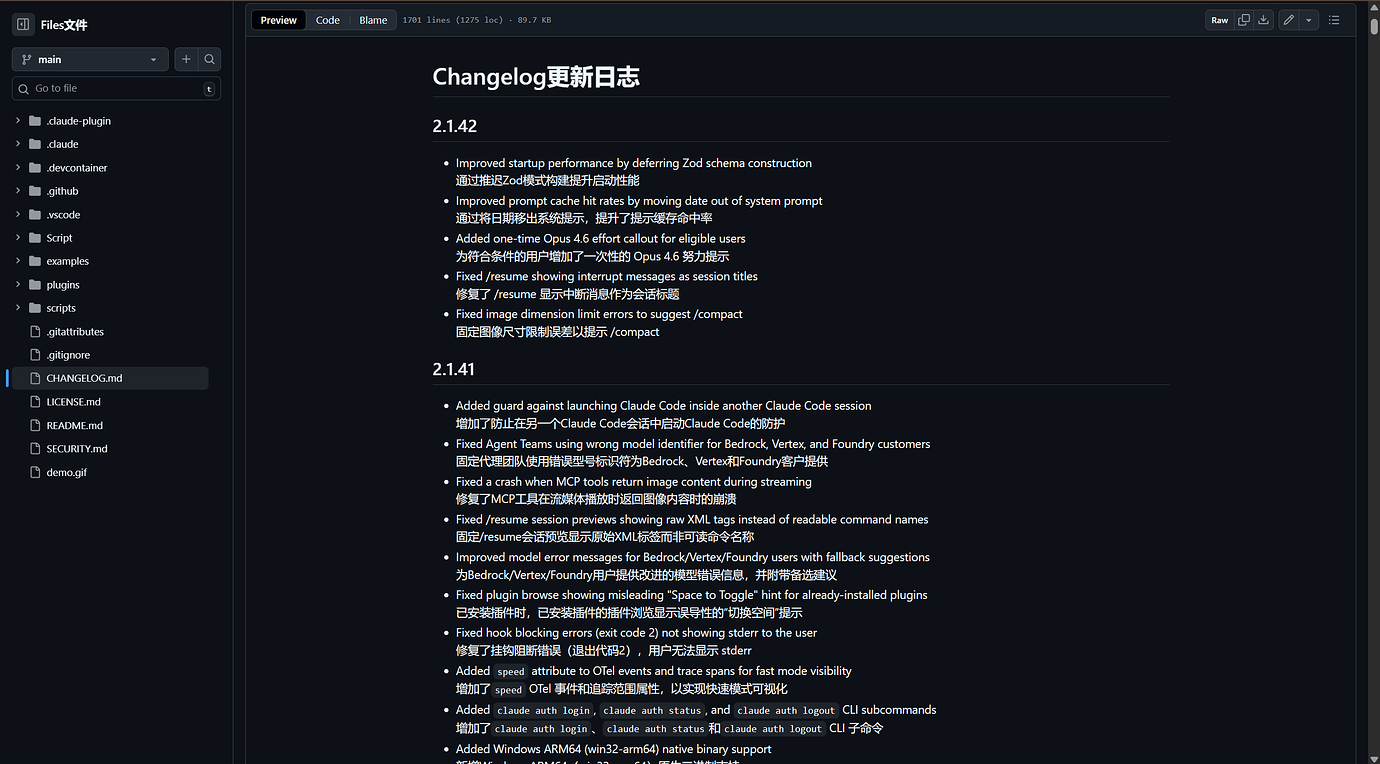Screen dimensions: 1380x764
Task: Click "Added one-time Opus 4.6 effort callout" line
Action: [x=601, y=239]
